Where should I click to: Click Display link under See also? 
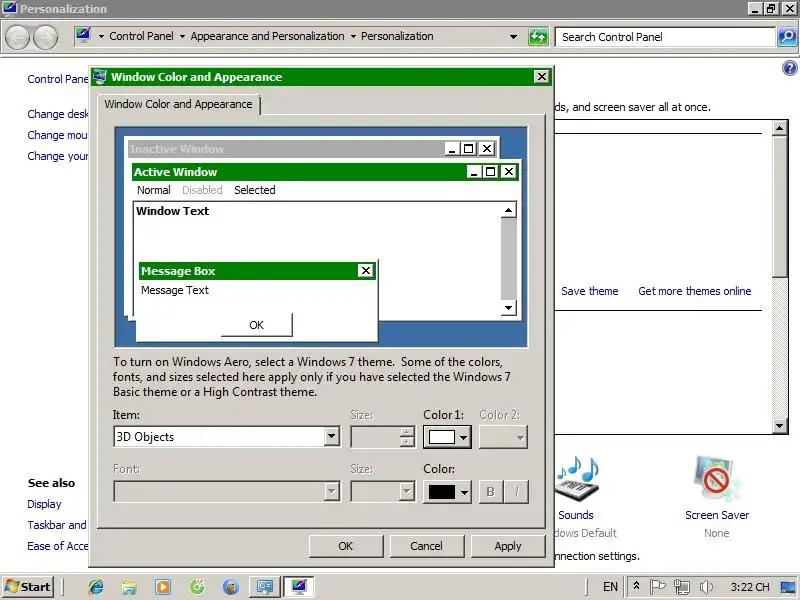point(44,504)
